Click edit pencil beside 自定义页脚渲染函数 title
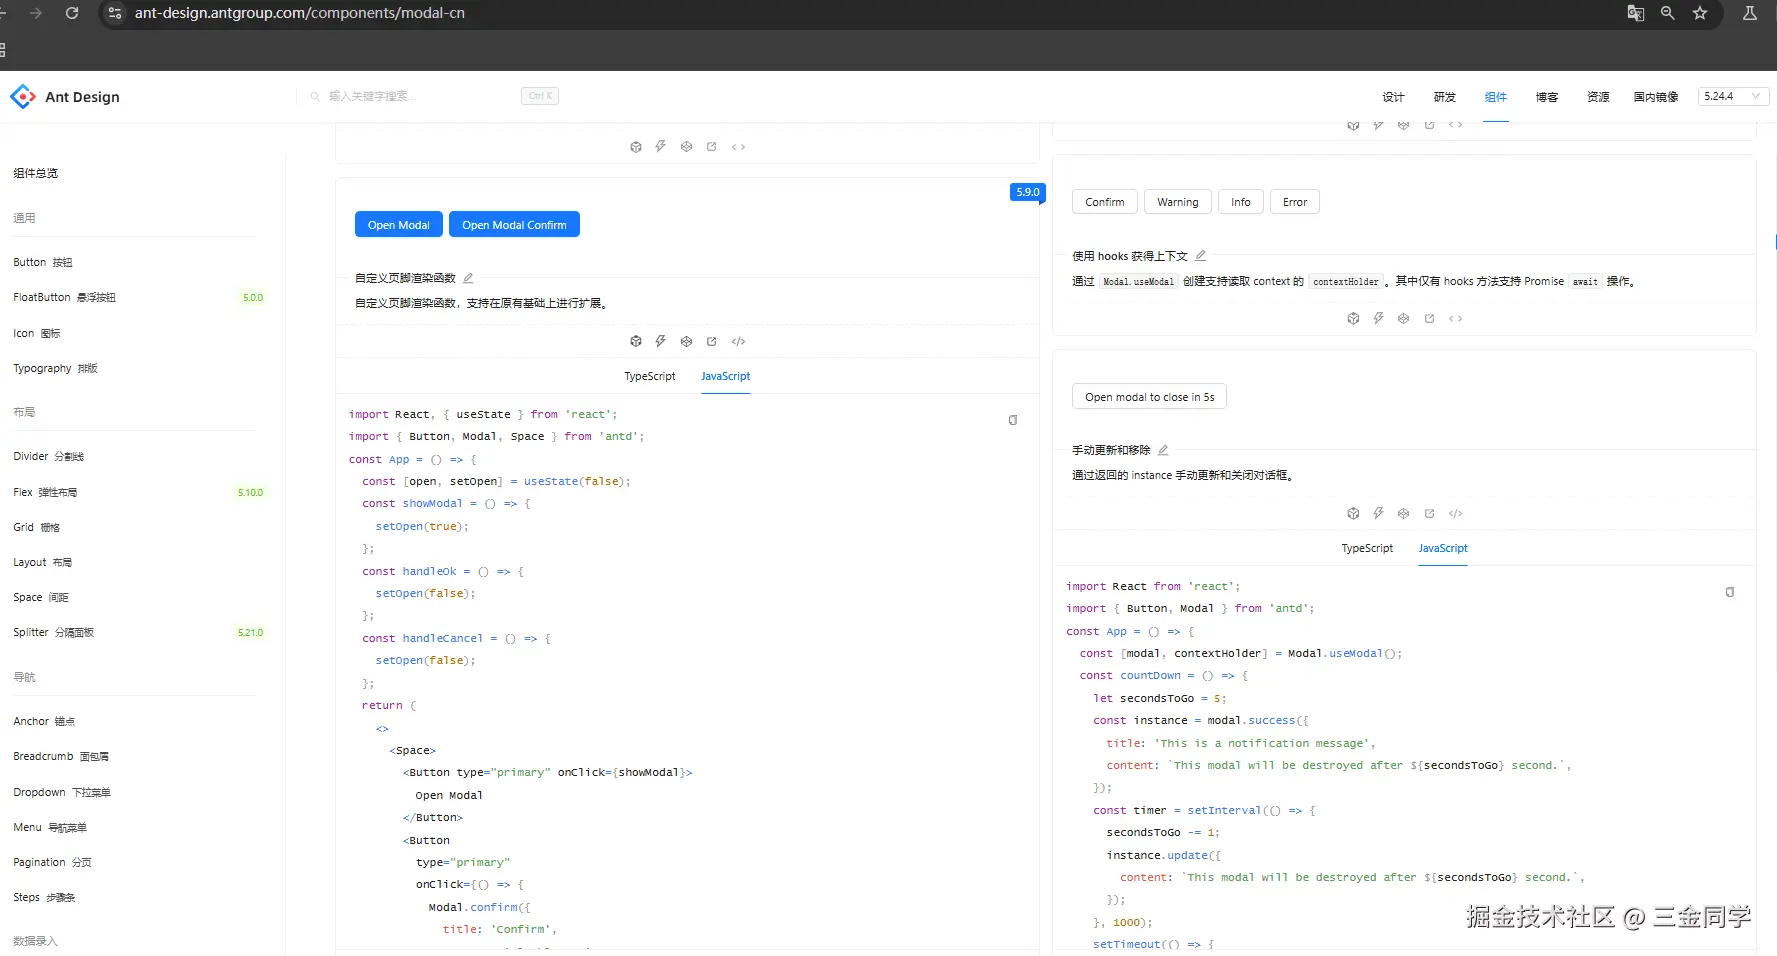The image size is (1777, 956). 468,278
